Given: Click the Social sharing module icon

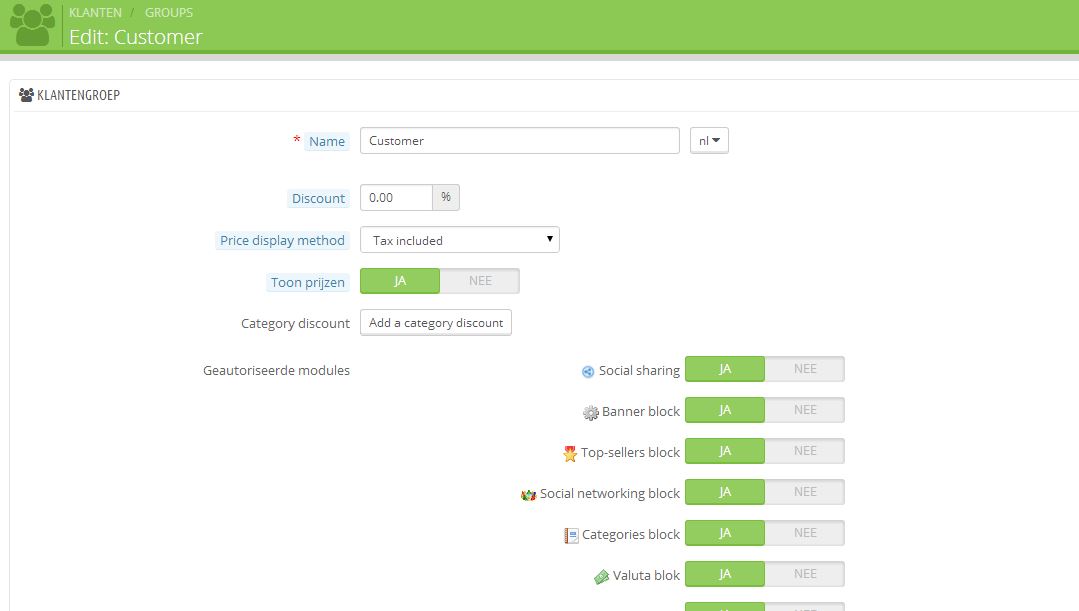Looking at the screenshot, I should pyautogui.click(x=588, y=372).
